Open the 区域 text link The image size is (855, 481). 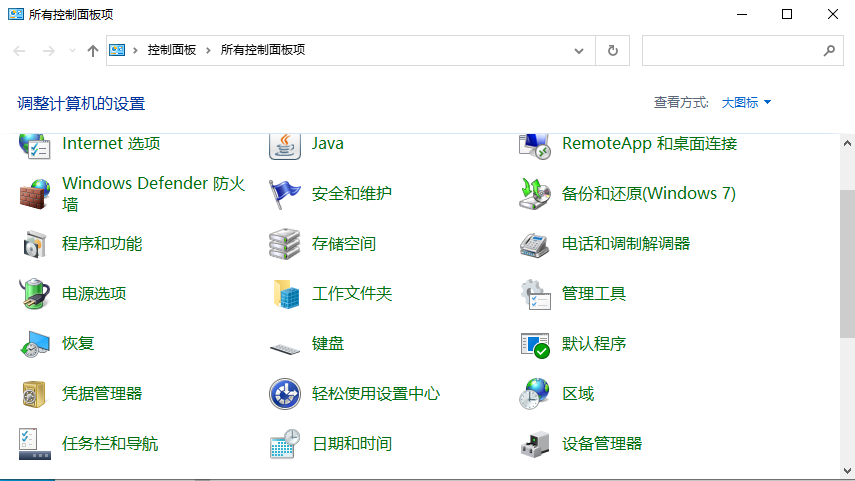[578, 394]
